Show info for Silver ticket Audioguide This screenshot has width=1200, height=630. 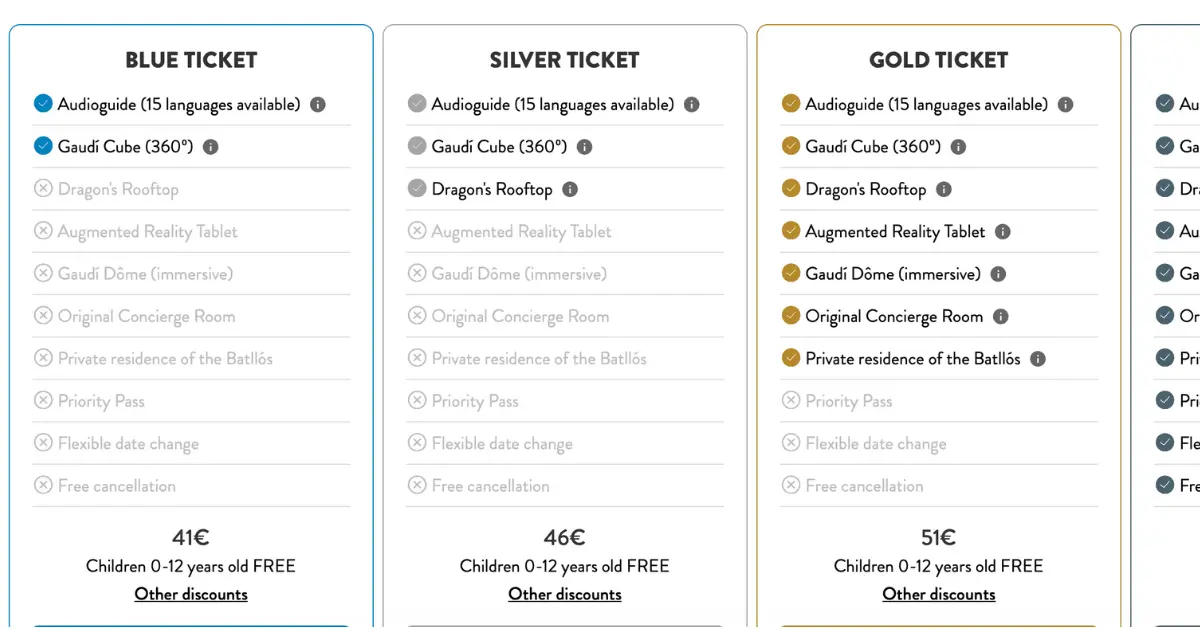(692, 104)
